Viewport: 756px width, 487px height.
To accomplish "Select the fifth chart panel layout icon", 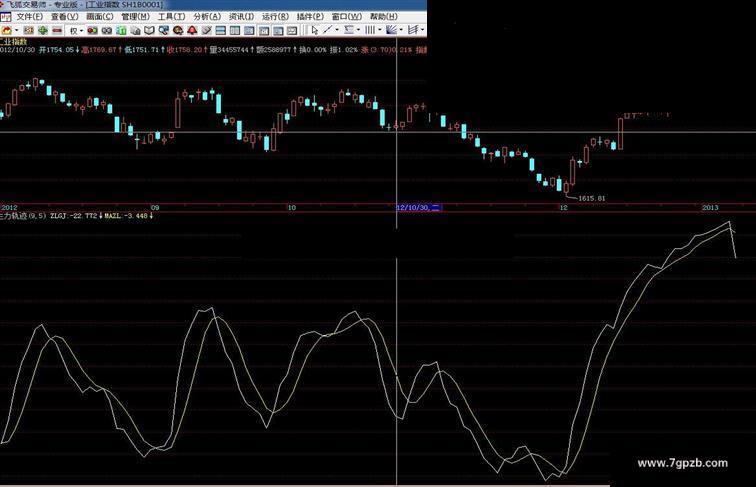I will point(278,30).
